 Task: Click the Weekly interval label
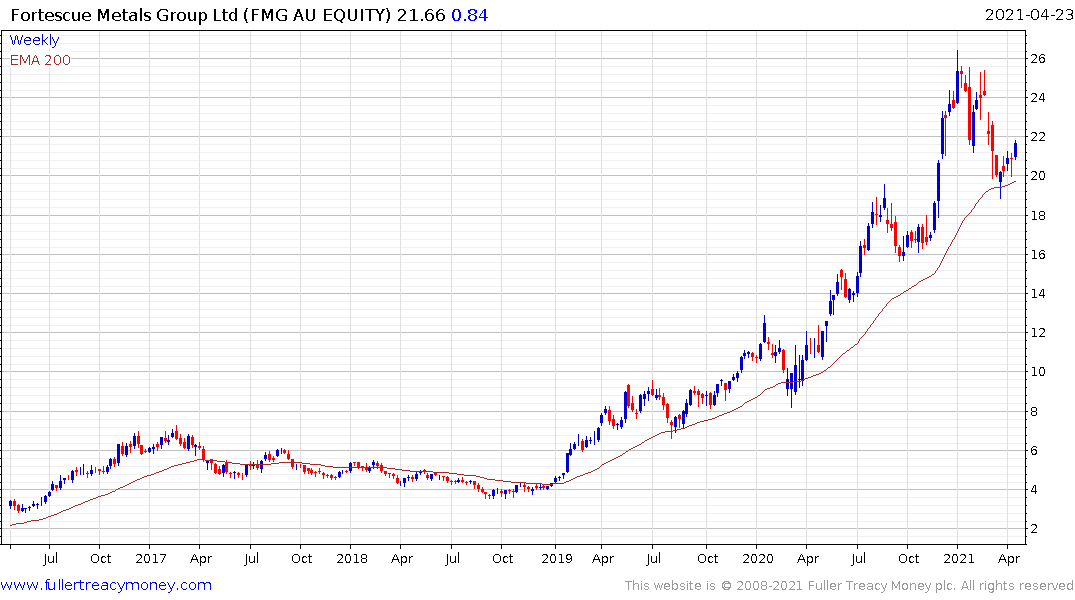coord(34,40)
